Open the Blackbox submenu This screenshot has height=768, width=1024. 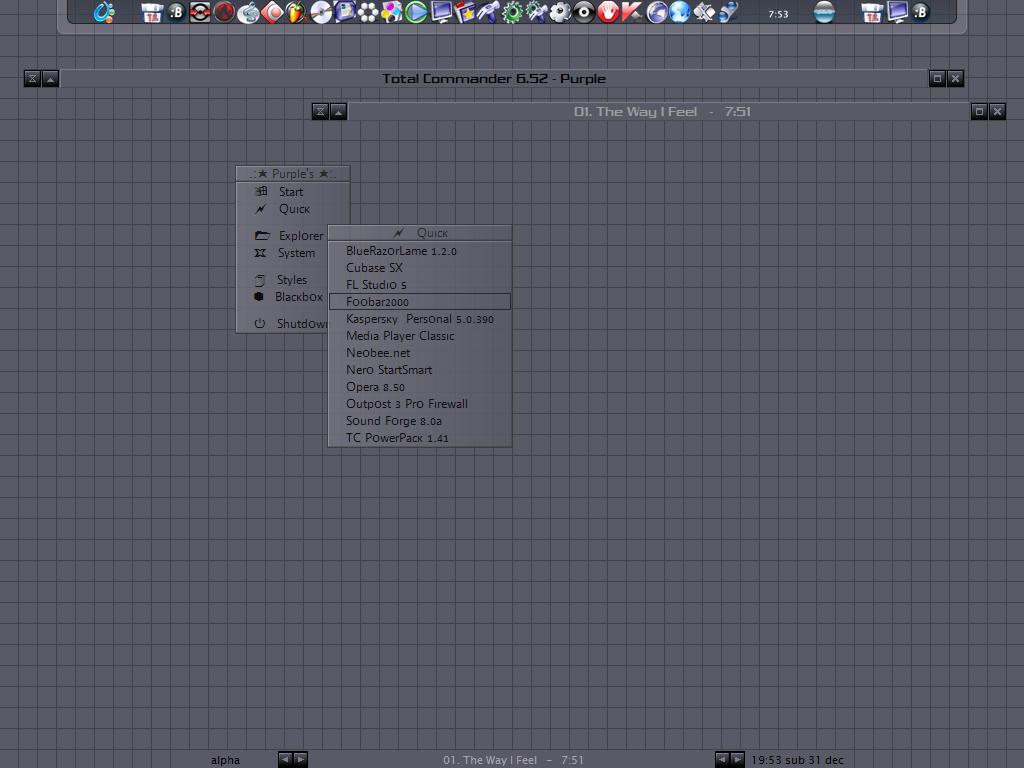(283, 296)
